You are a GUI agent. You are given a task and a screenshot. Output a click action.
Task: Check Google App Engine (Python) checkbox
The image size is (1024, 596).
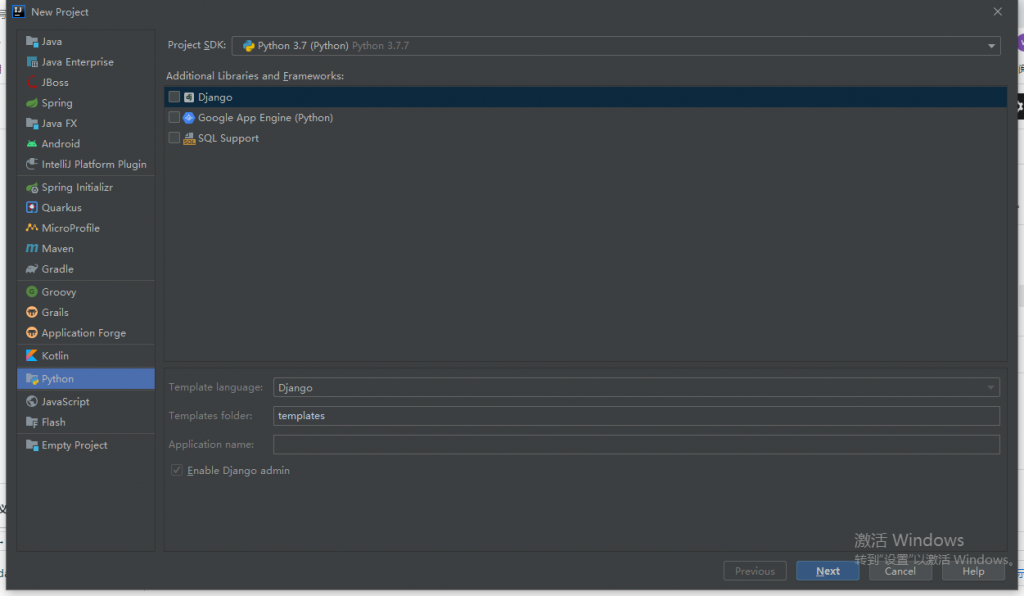coord(174,118)
